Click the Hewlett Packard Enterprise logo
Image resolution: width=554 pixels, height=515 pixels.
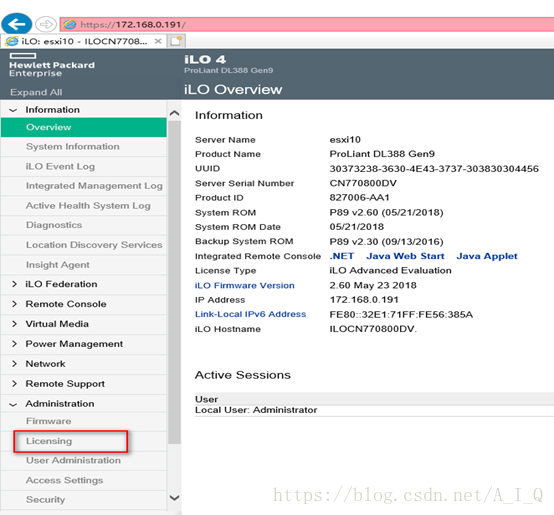point(52,65)
